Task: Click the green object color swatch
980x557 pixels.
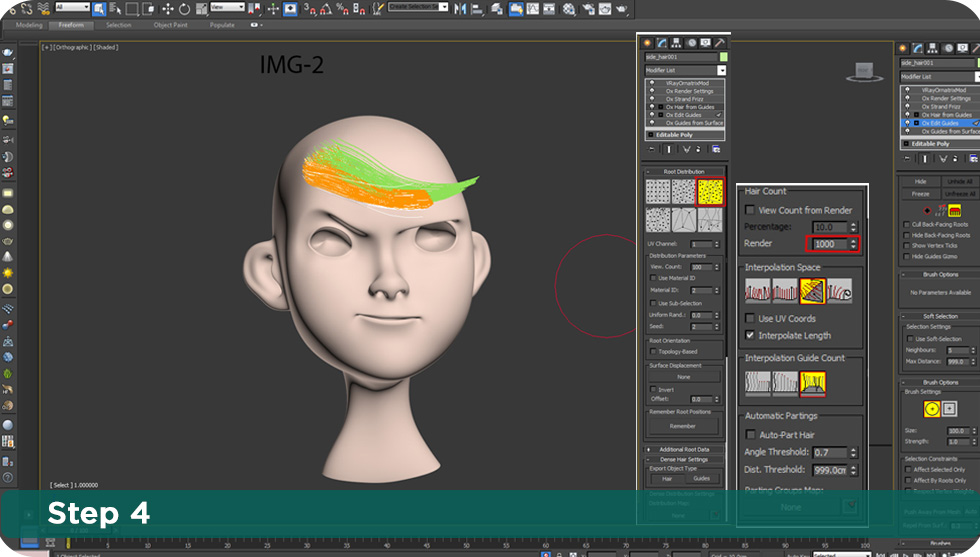Action: (722, 59)
